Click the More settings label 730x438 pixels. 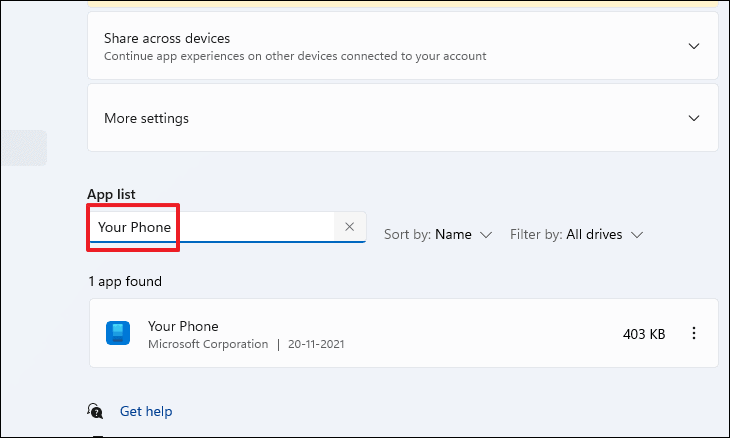click(x=146, y=118)
